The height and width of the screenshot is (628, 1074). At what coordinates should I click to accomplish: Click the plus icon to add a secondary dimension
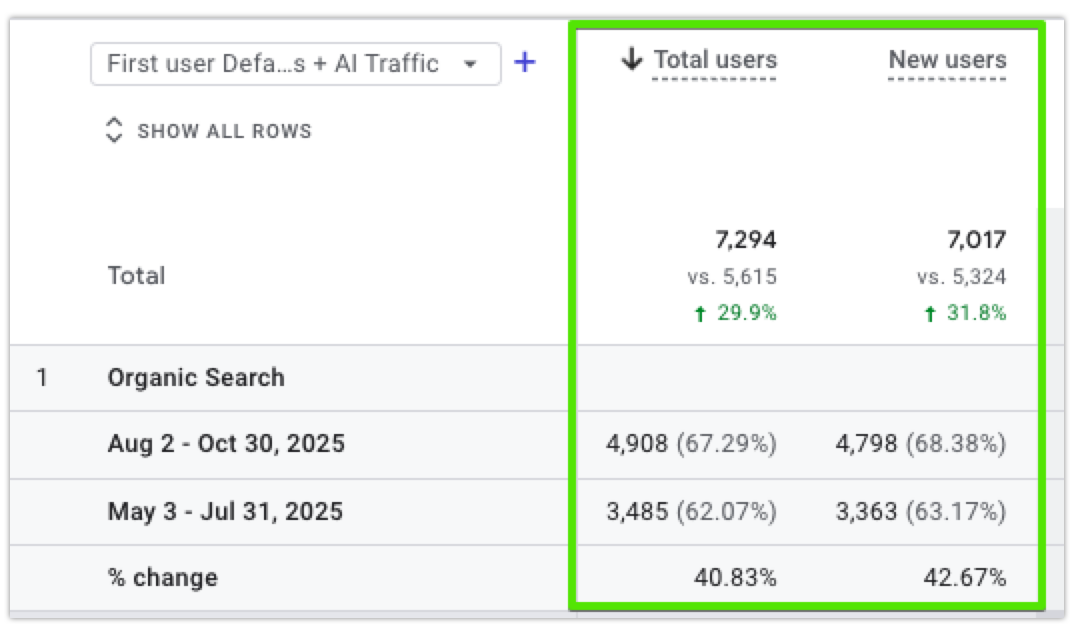pos(525,62)
